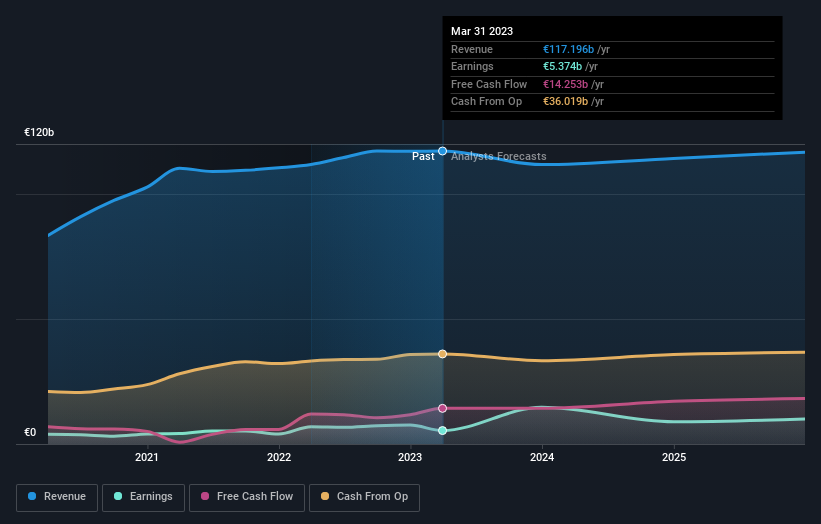Image resolution: width=821 pixels, height=524 pixels.
Task: Toggle the Cash From Op legend button
Action: click(364, 497)
